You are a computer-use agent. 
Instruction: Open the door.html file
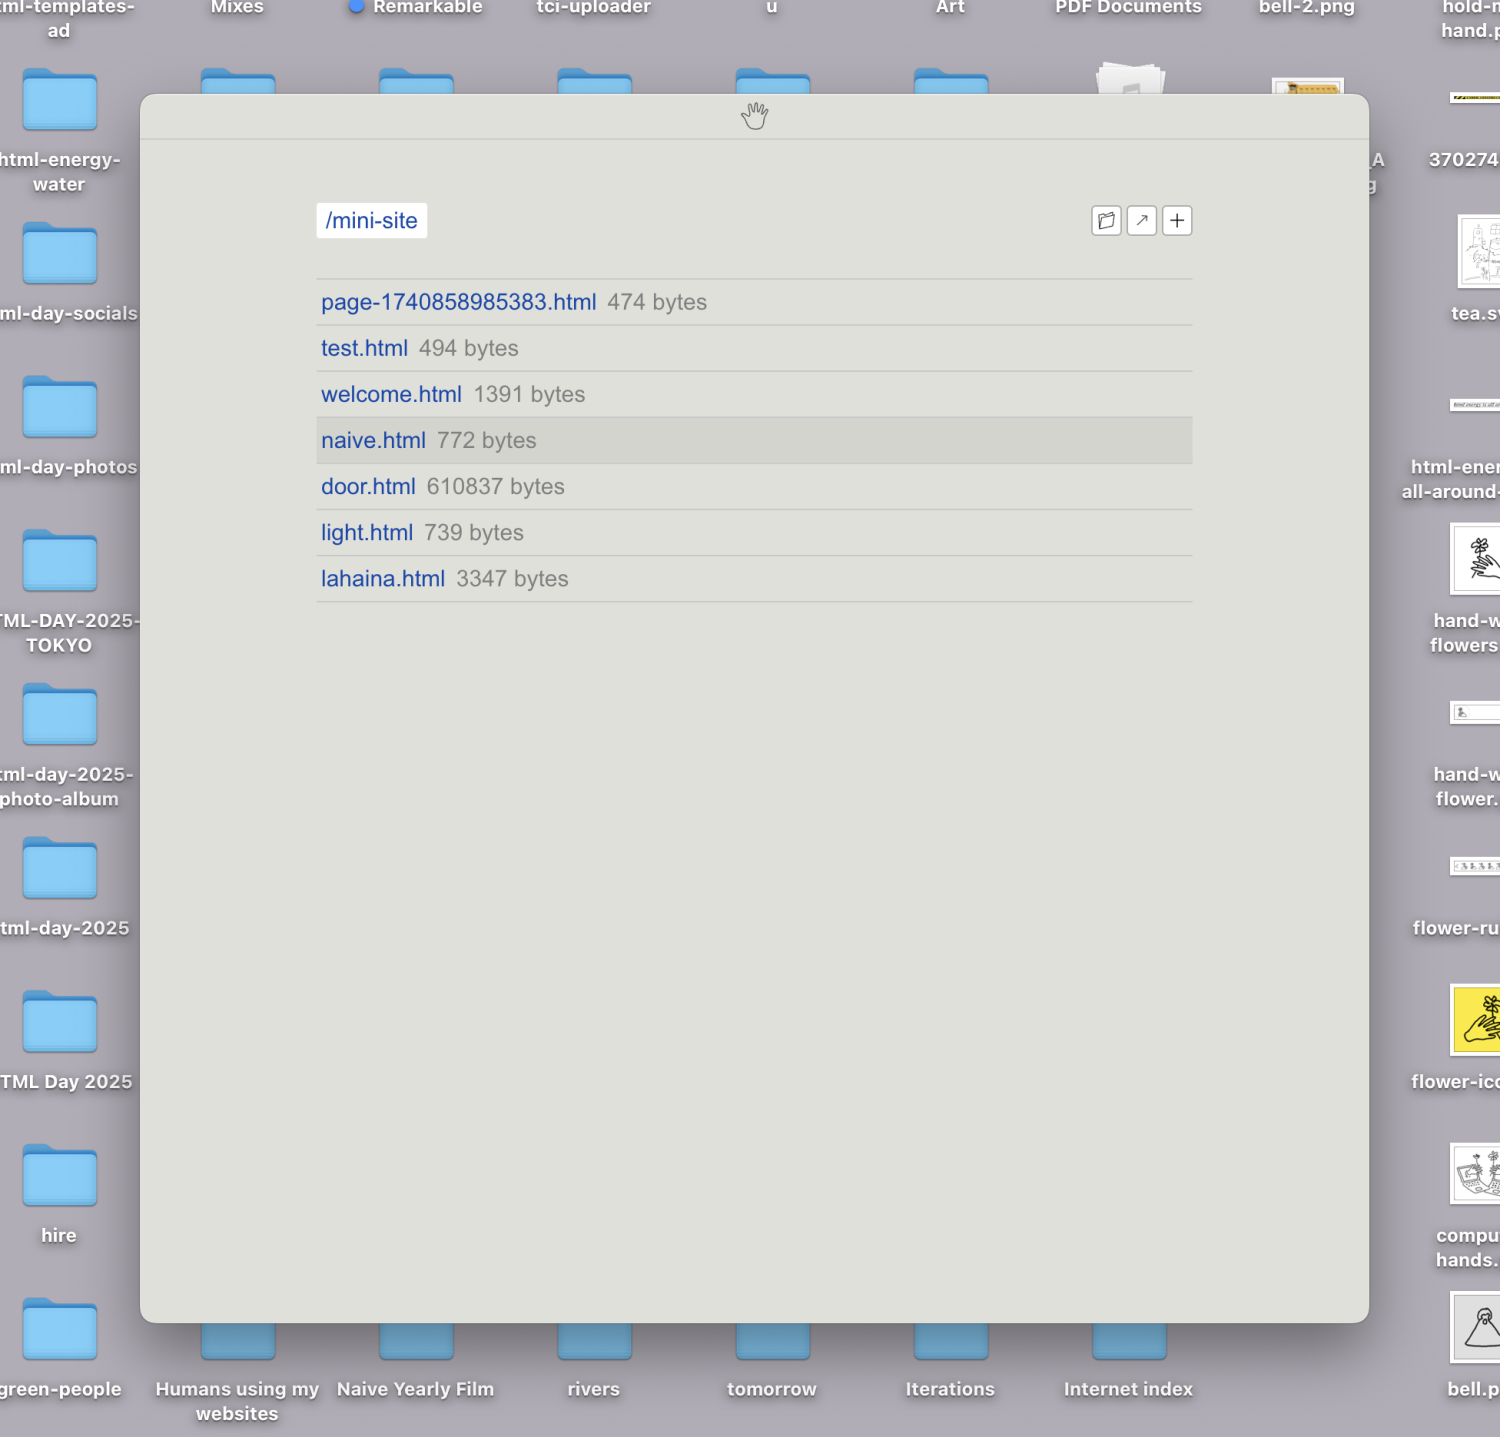click(368, 486)
